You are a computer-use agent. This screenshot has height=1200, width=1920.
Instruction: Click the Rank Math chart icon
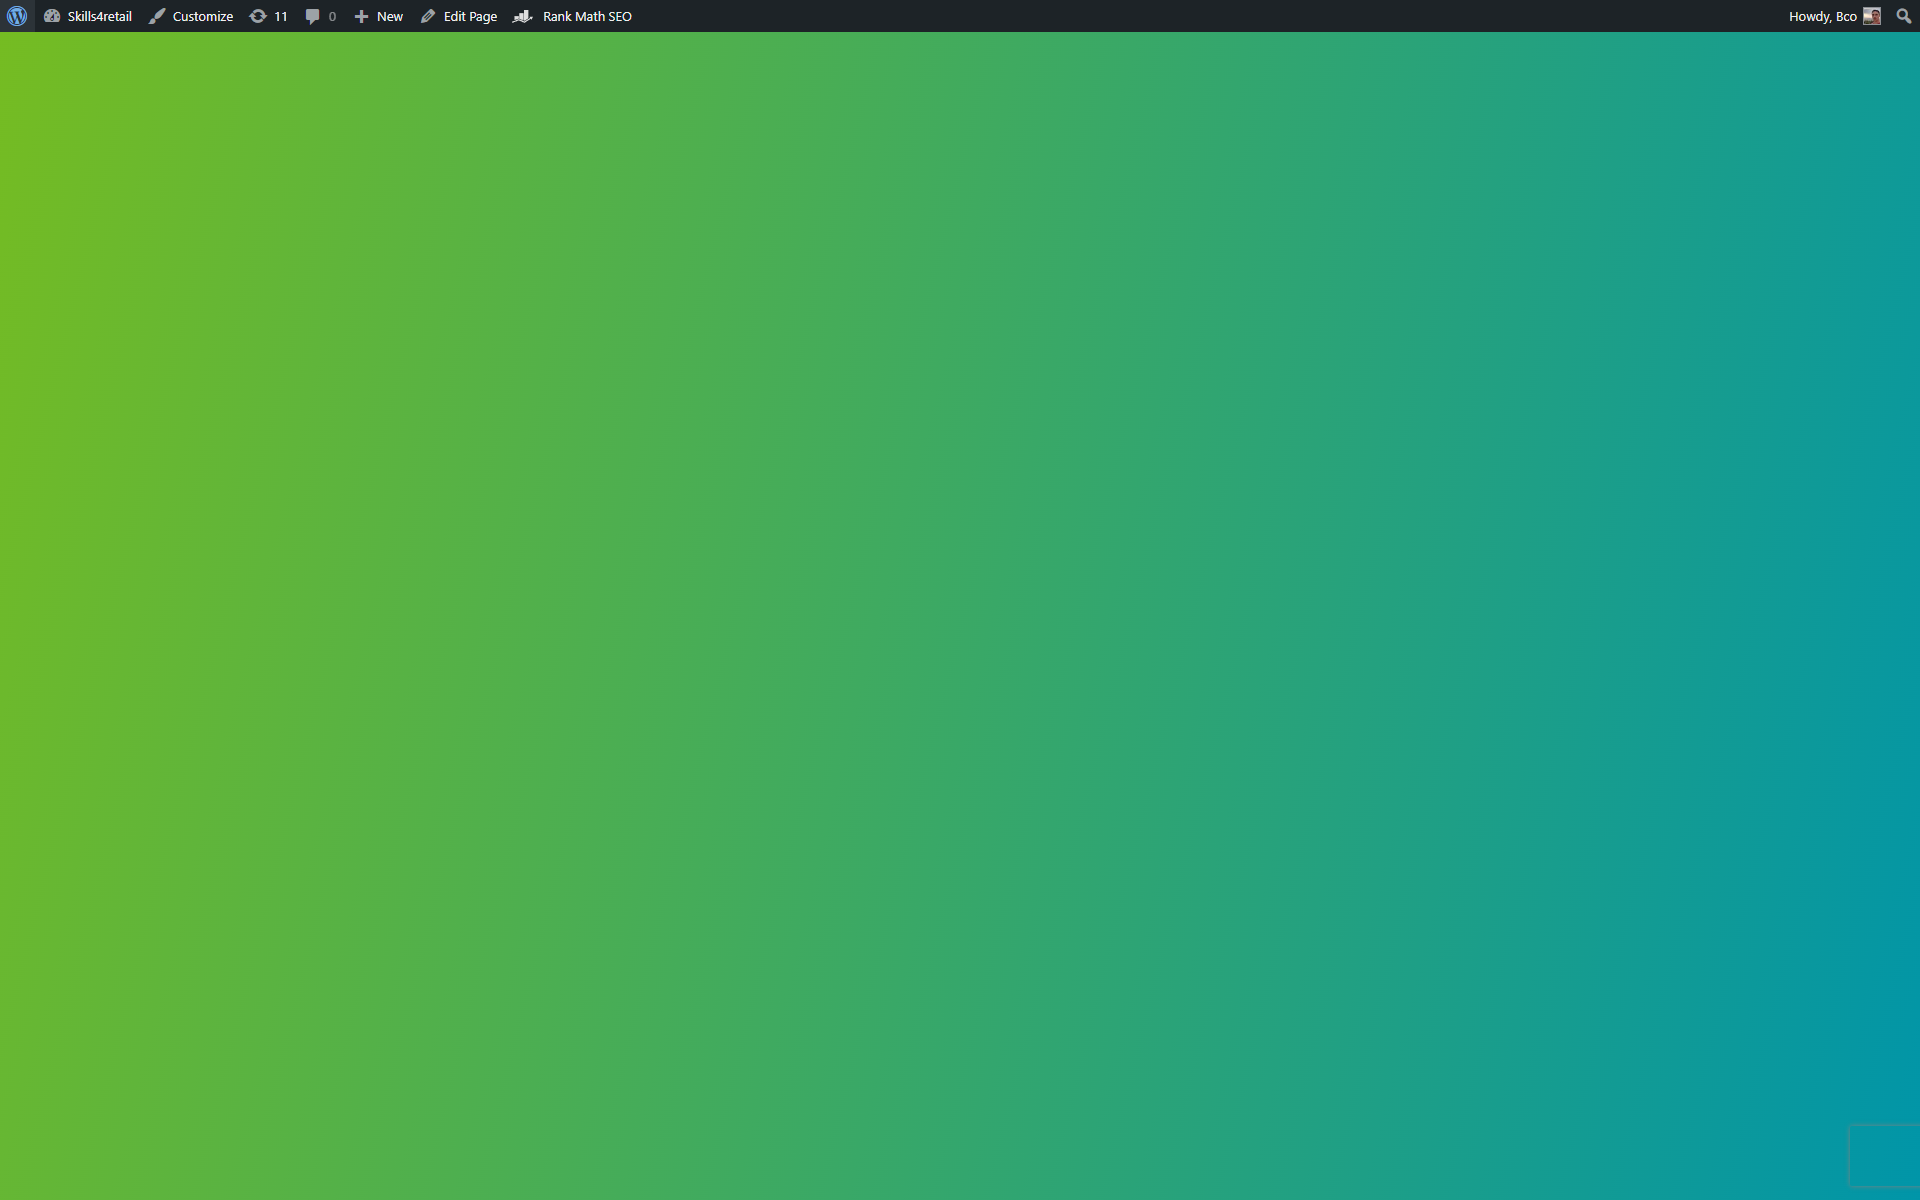[522, 16]
